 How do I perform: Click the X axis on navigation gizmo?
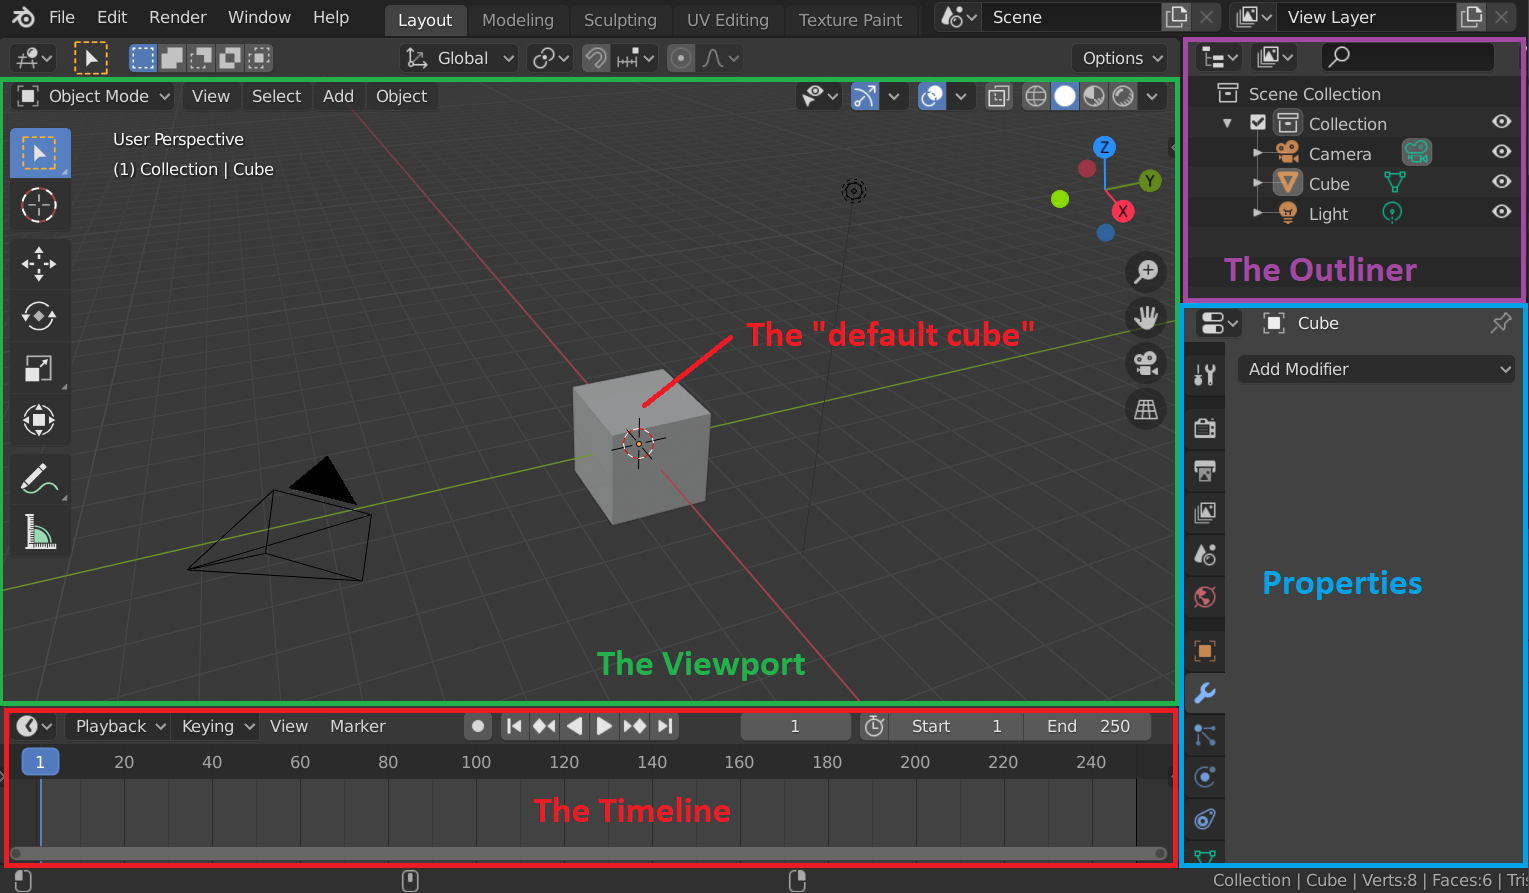point(1123,211)
